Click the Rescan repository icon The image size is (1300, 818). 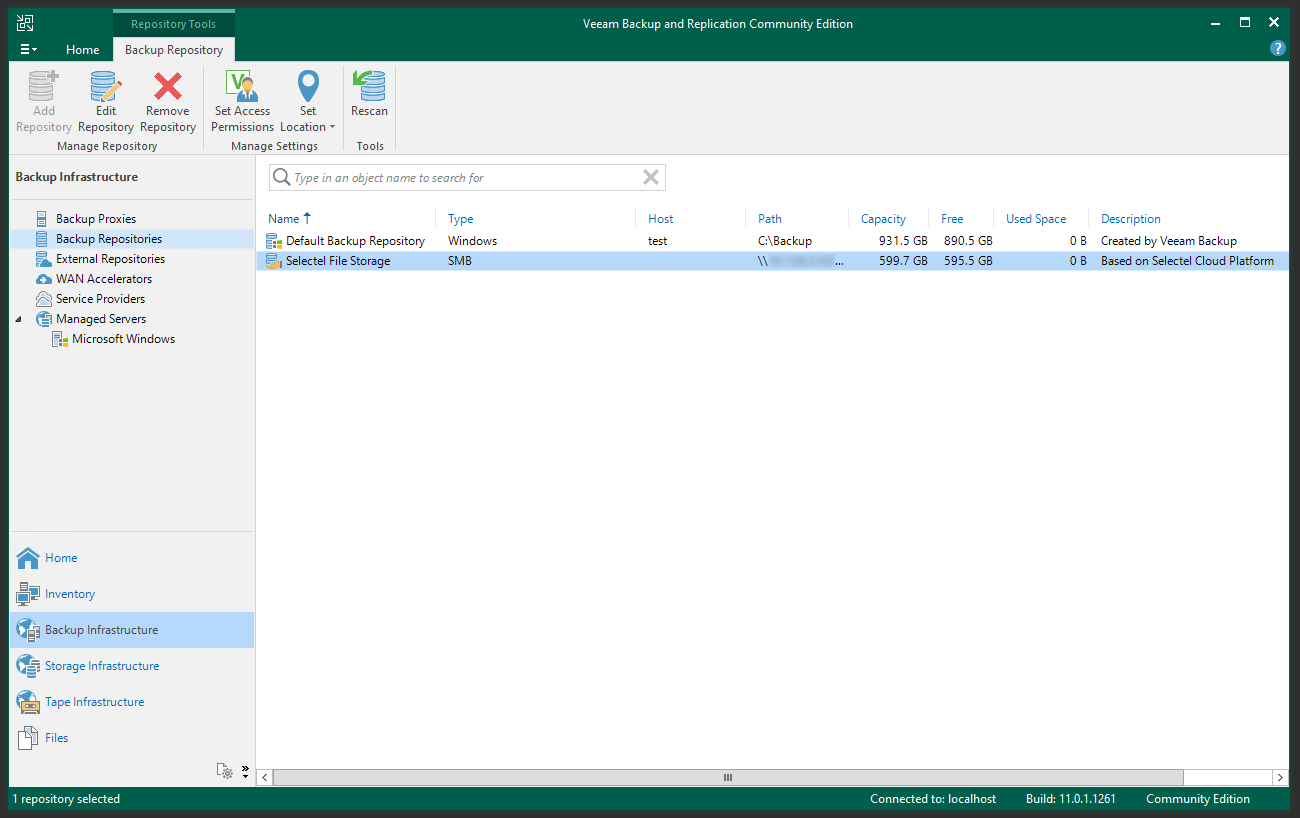click(x=369, y=86)
